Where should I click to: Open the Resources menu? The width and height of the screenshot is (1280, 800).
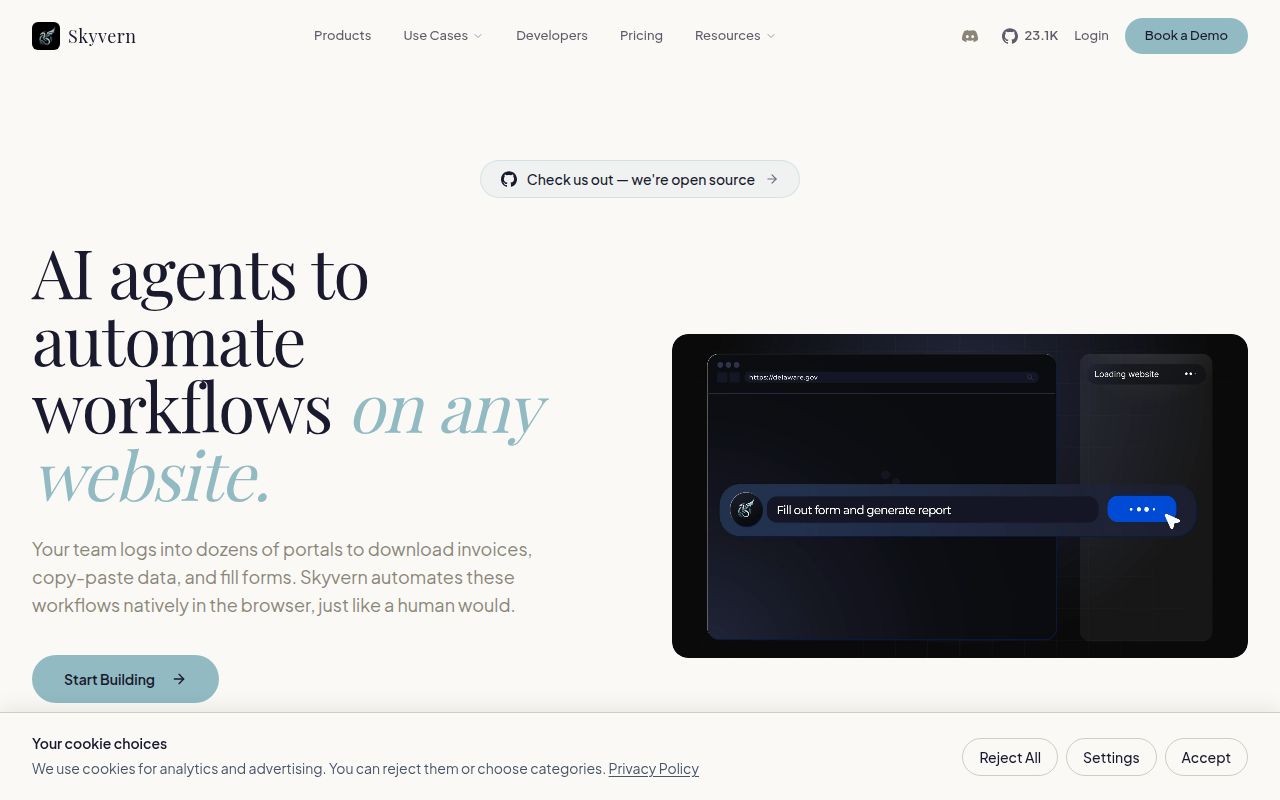click(735, 36)
